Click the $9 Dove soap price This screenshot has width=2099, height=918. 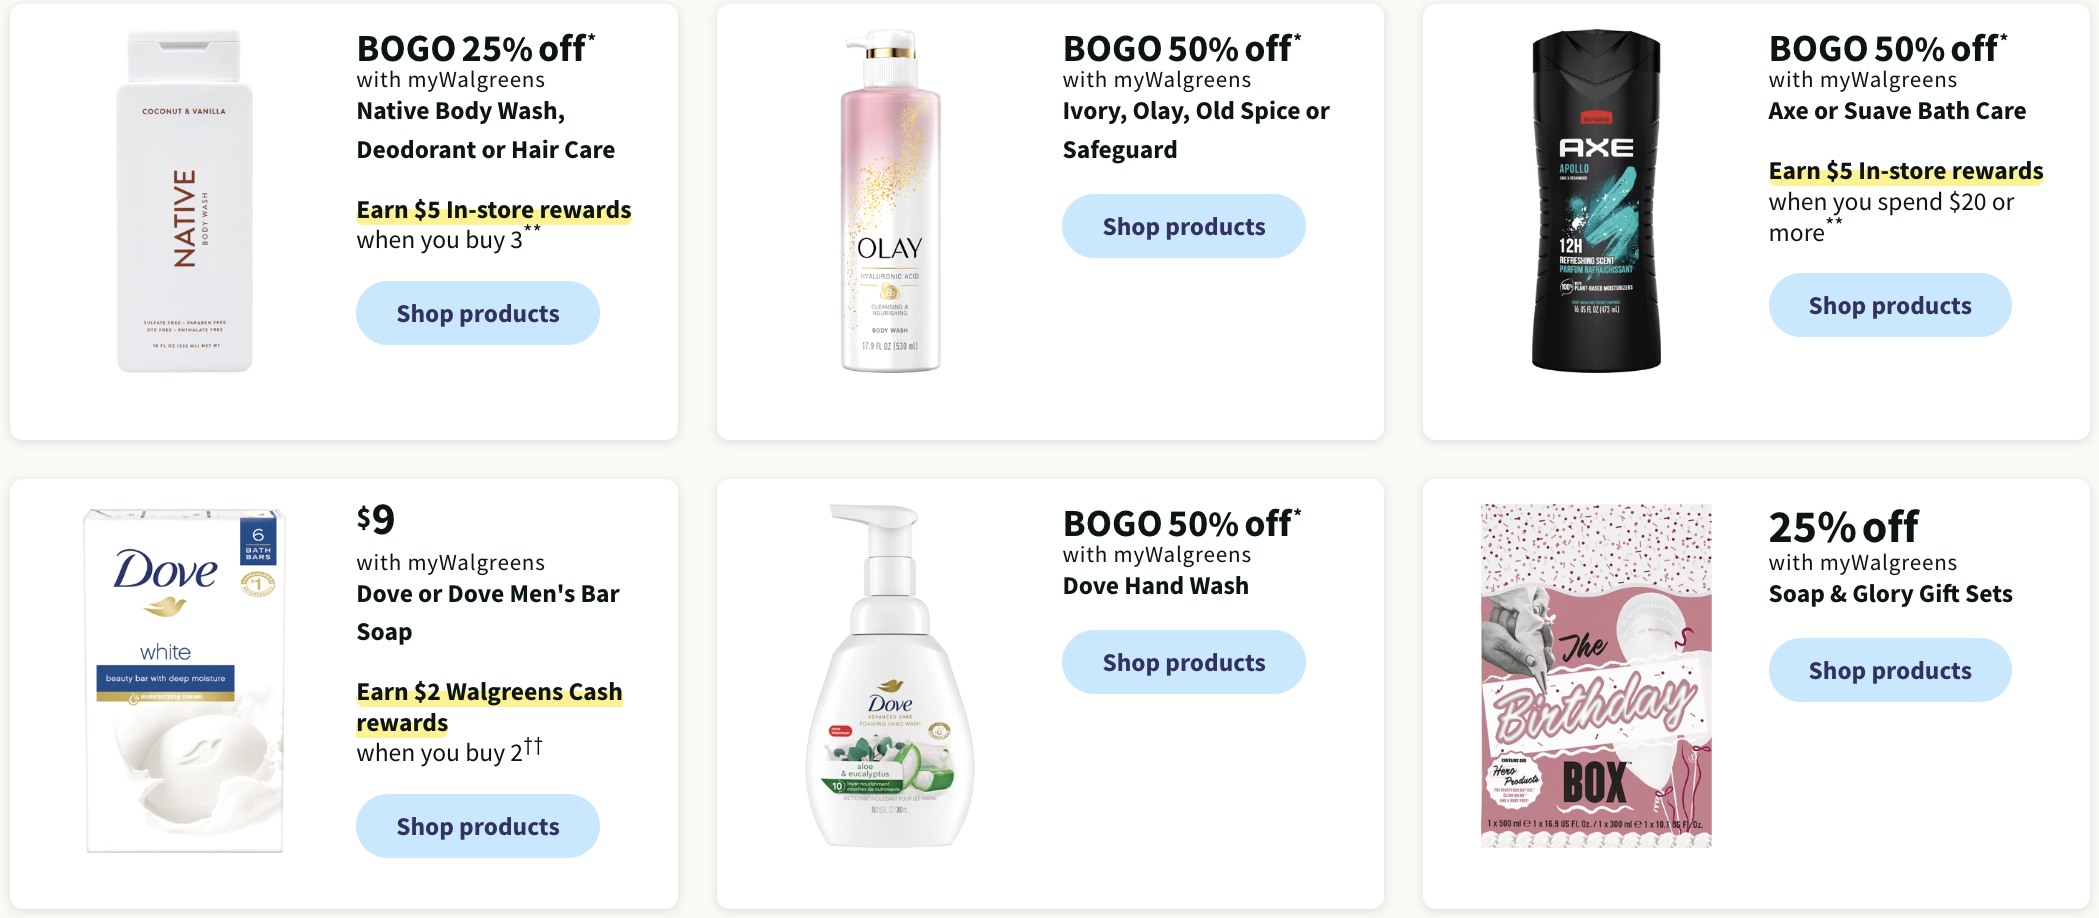coord(376,519)
